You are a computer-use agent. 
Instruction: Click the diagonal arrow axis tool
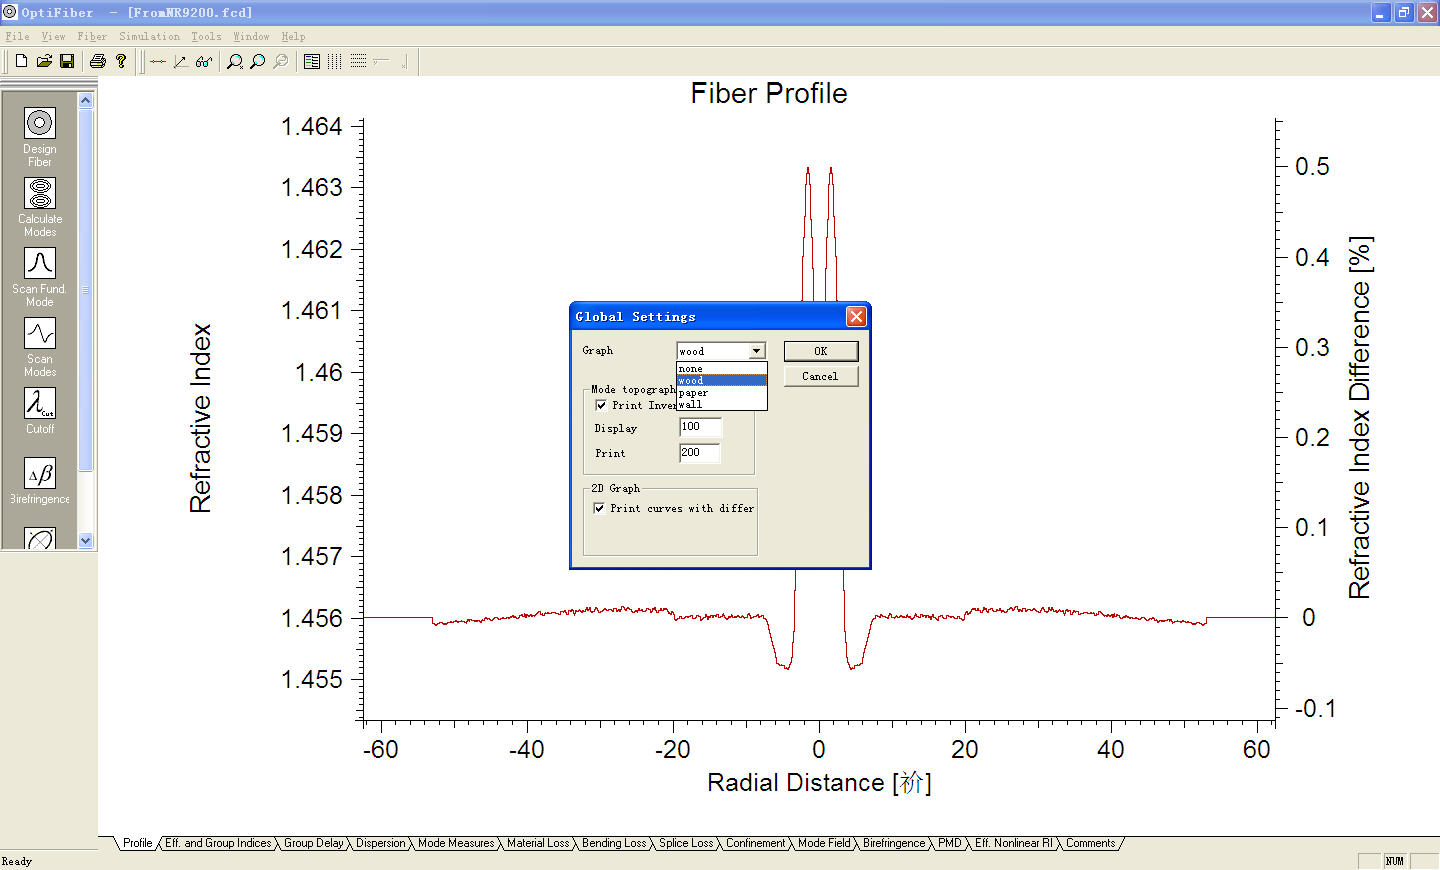click(180, 61)
